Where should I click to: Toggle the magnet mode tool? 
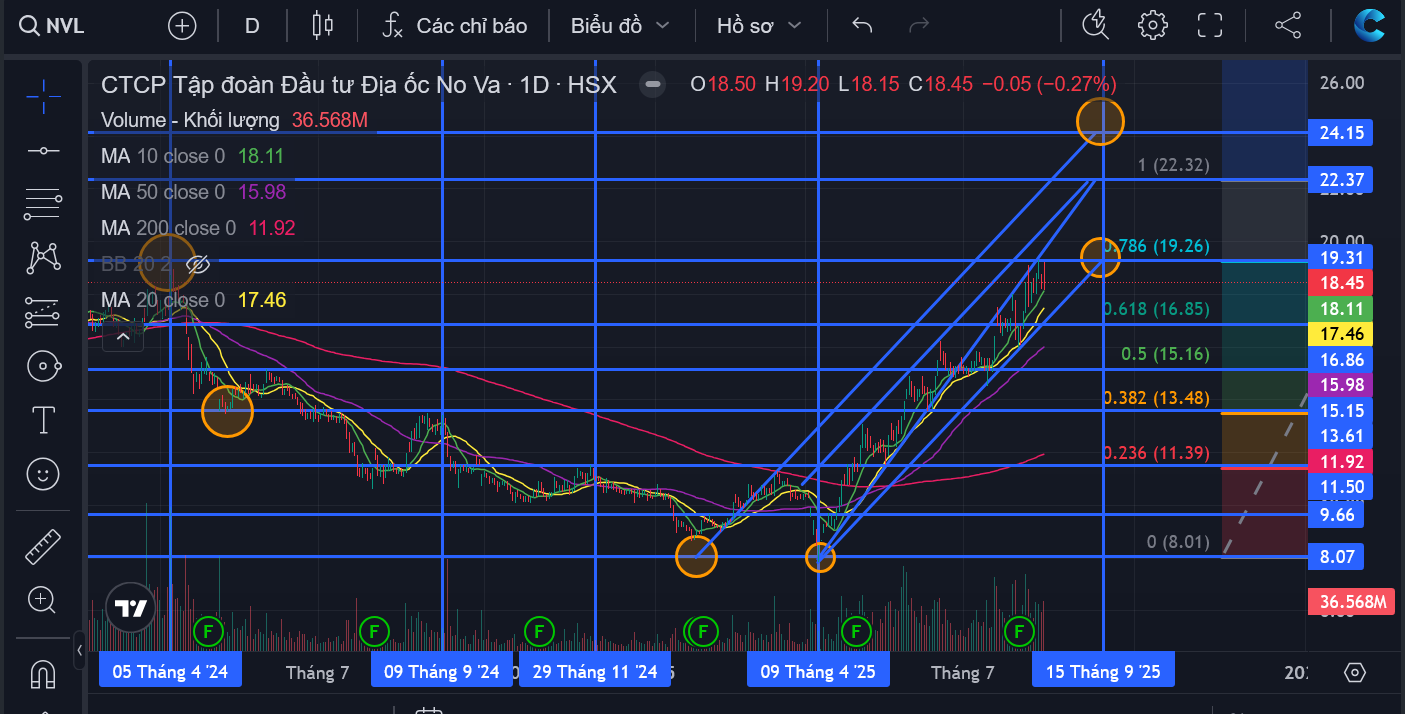pyautogui.click(x=43, y=673)
